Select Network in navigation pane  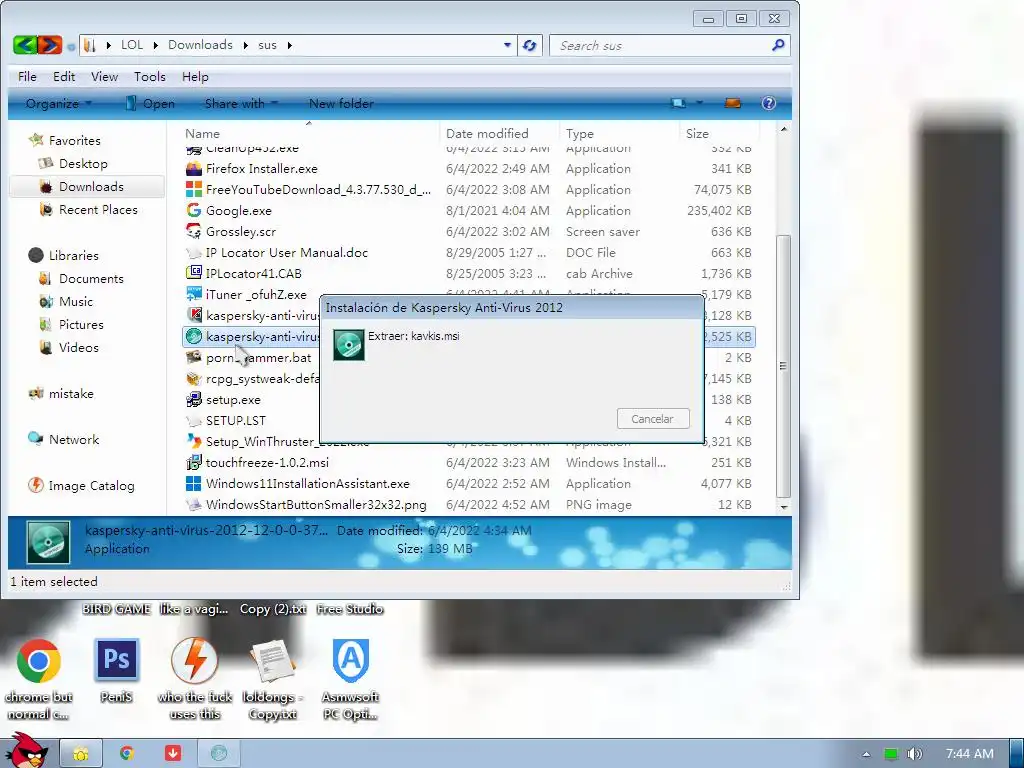(x=74, y=439)
